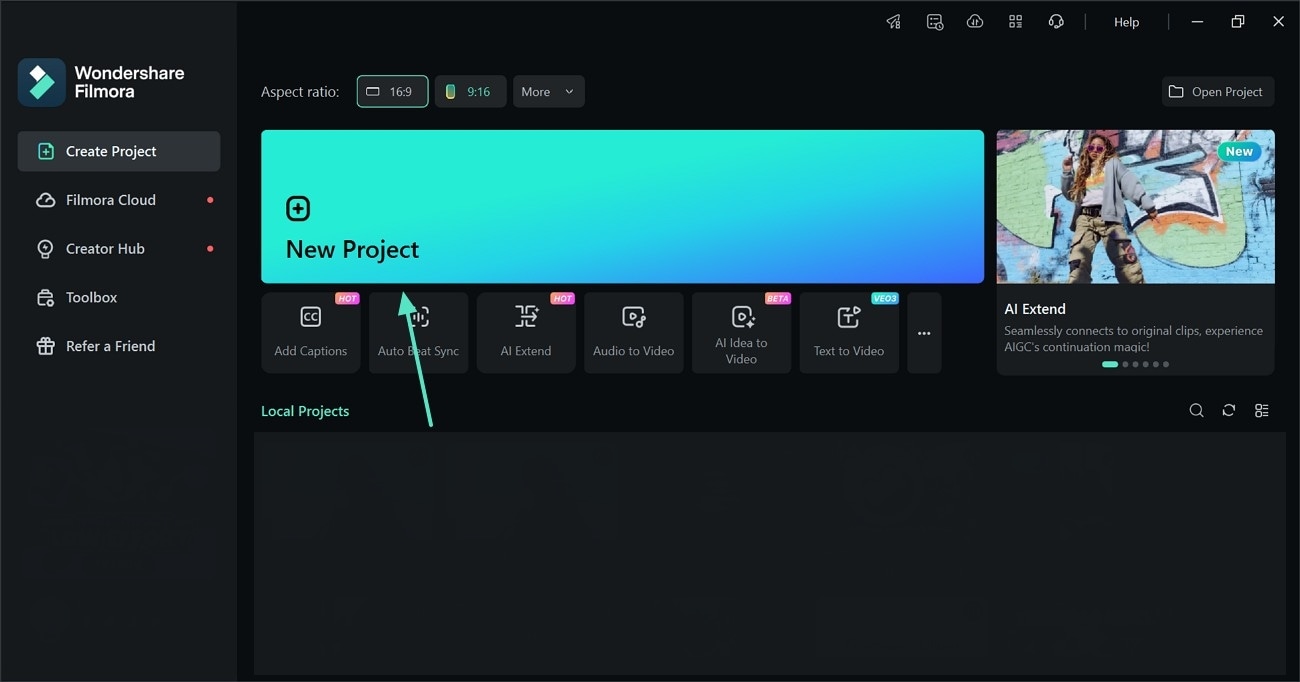The height and width of the screenshot is (682, 1300).
Task: Open the search for local projects
Action: point(1196,410)
